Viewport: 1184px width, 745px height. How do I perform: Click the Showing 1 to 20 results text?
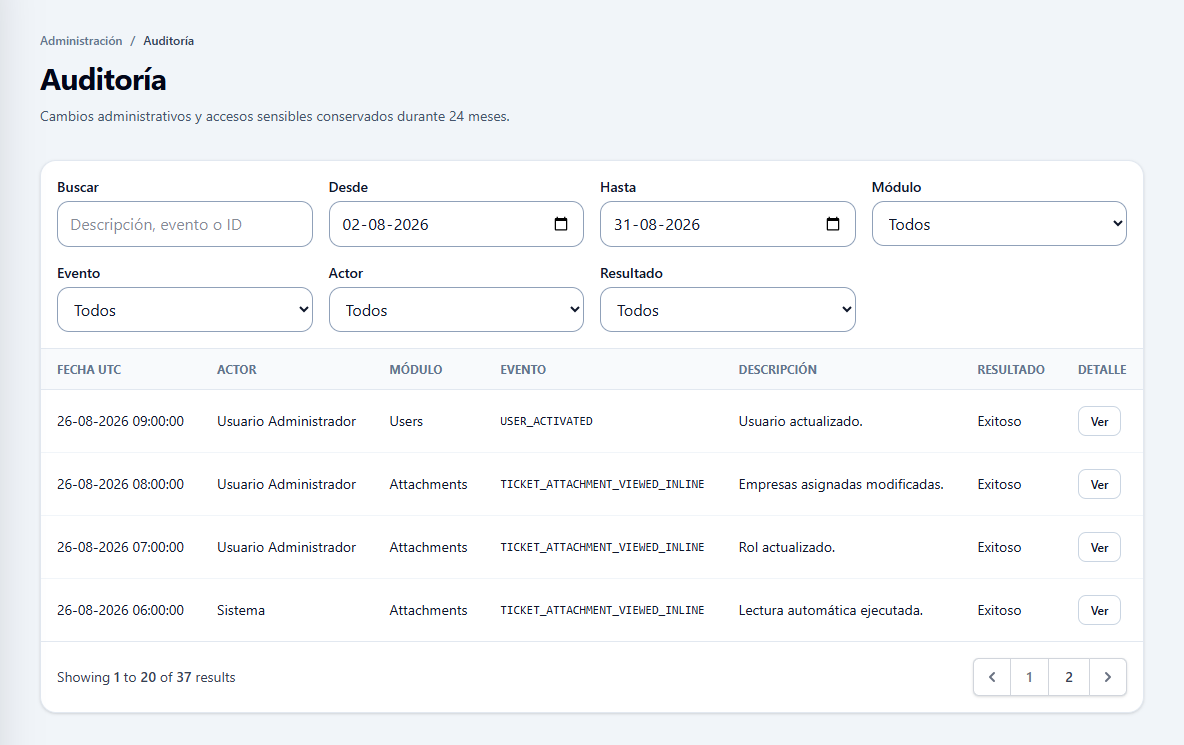point(146,677)
